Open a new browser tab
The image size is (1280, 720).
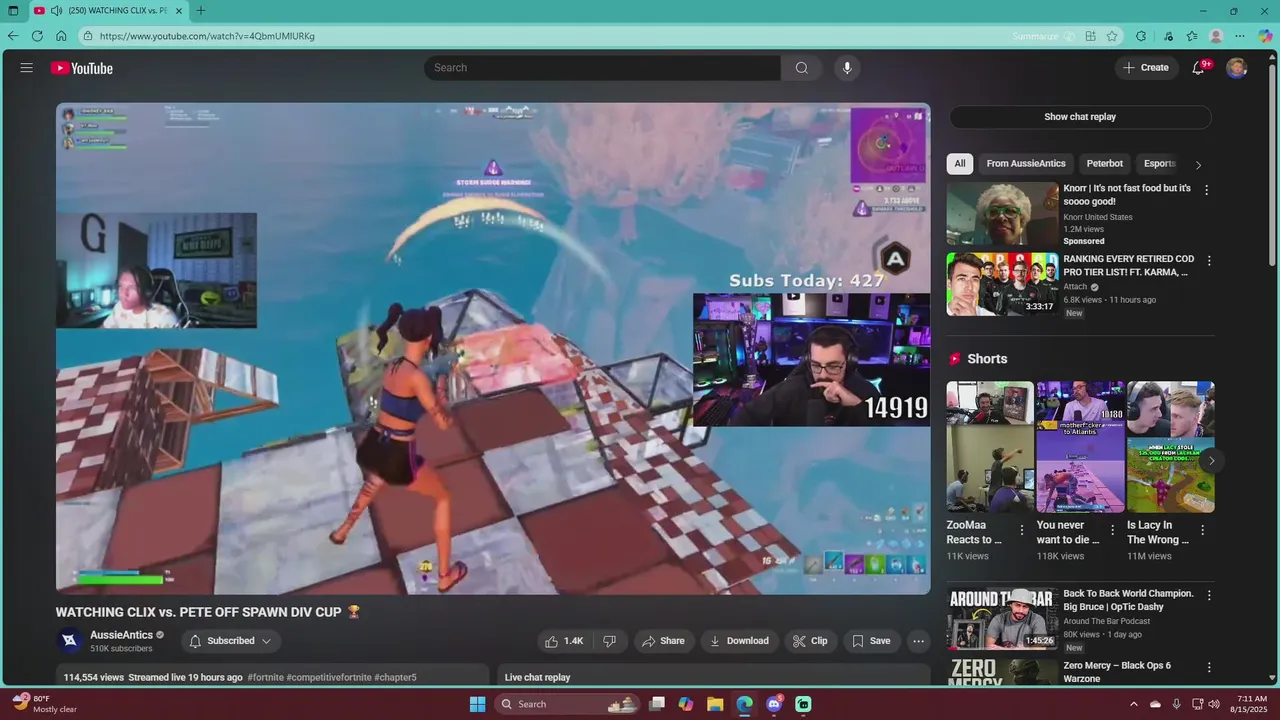click(x=201, y=11)
